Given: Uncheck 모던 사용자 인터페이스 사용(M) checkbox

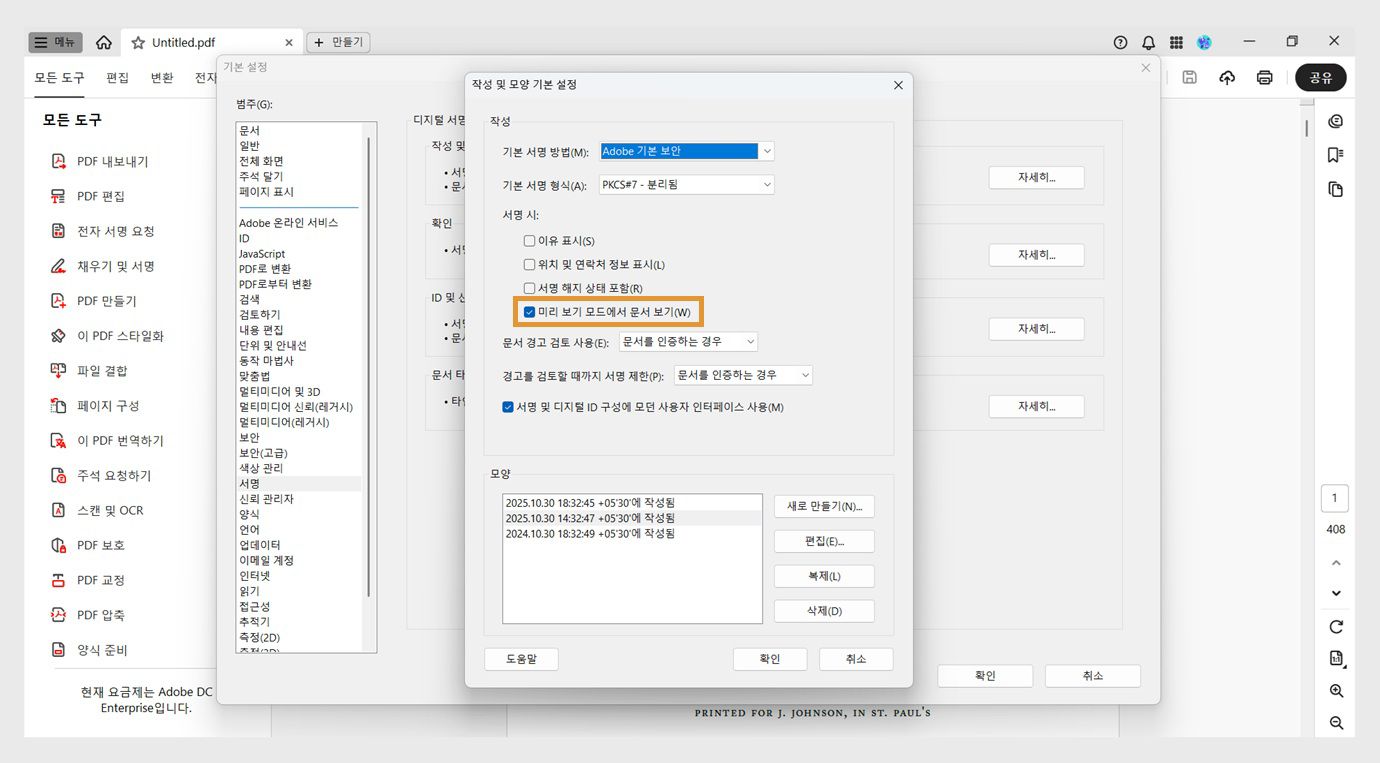Looking at the screenshot, I should [509, 407].
